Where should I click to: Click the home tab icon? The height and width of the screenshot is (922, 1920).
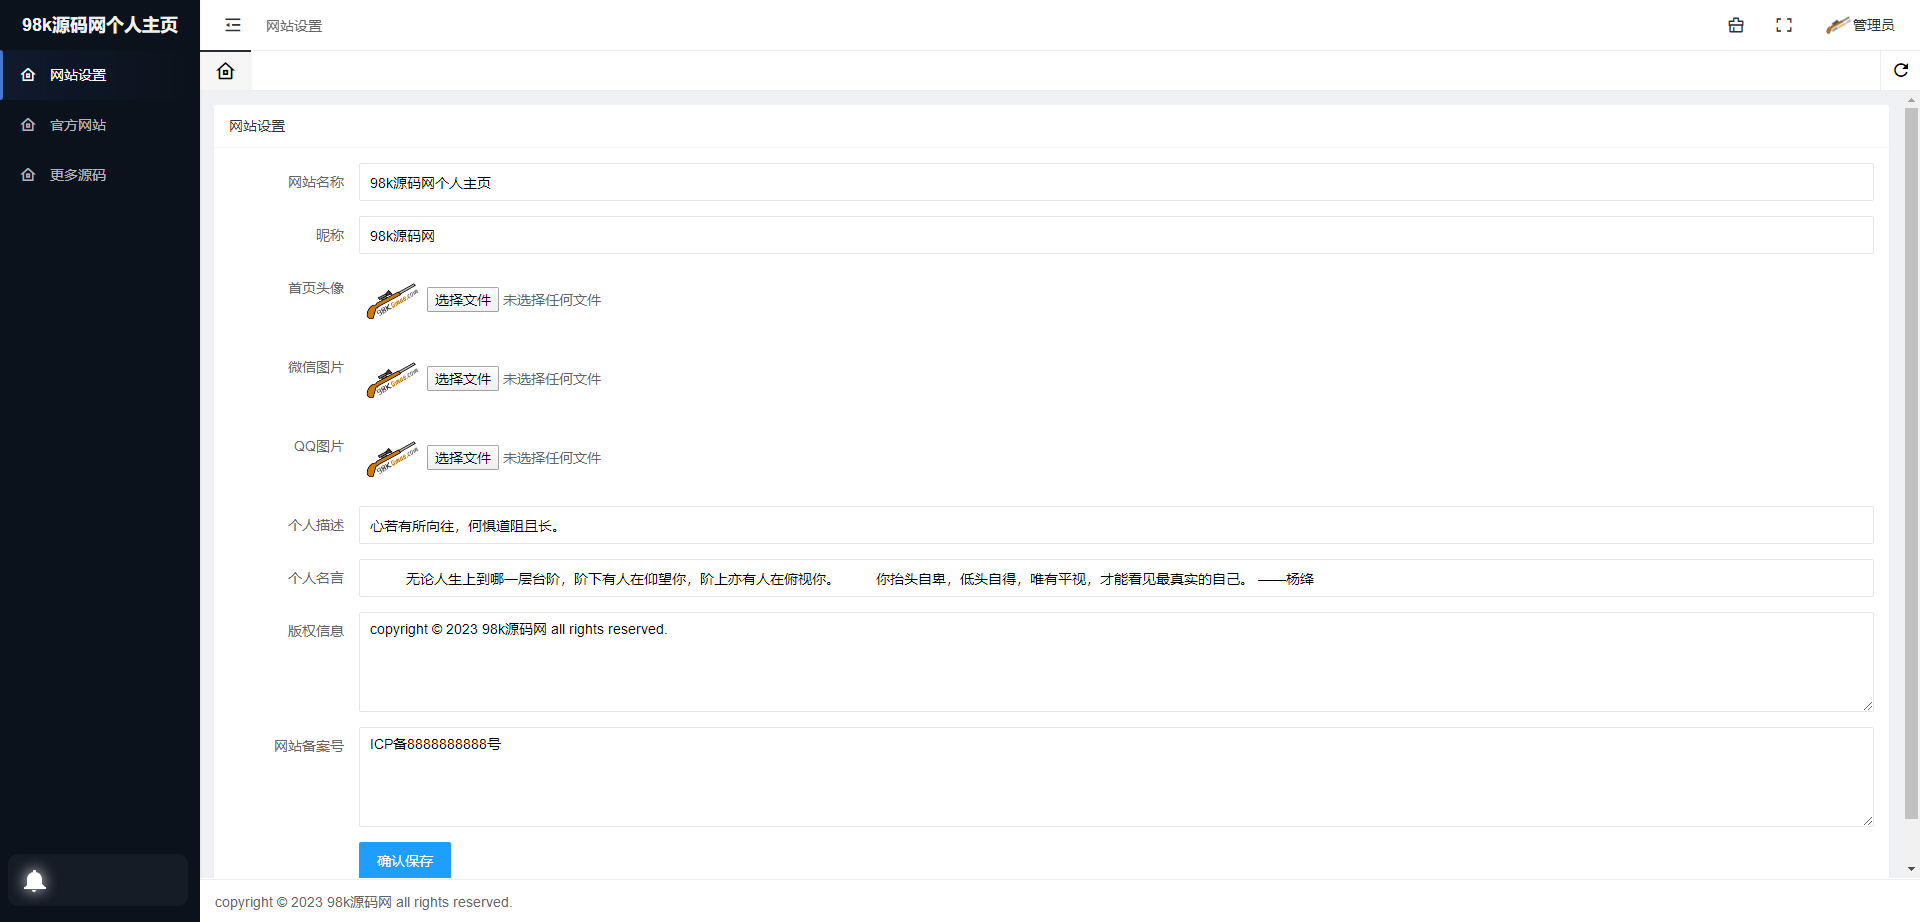click(x=226, y=71)
